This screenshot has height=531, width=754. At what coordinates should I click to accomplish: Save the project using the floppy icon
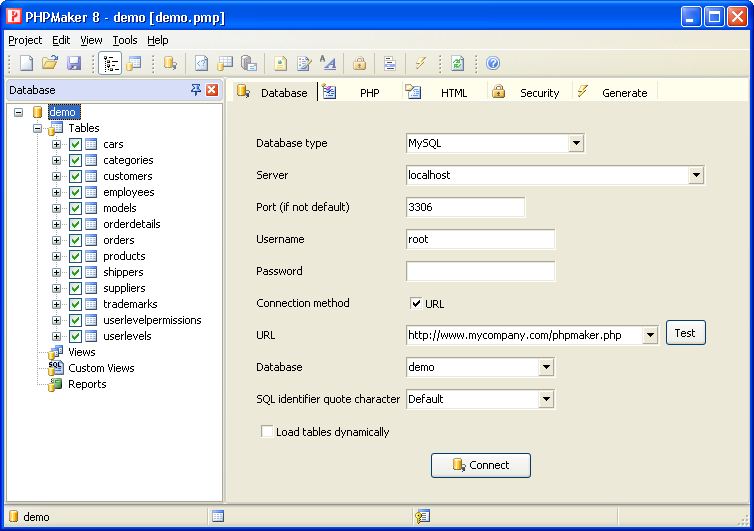74,63
